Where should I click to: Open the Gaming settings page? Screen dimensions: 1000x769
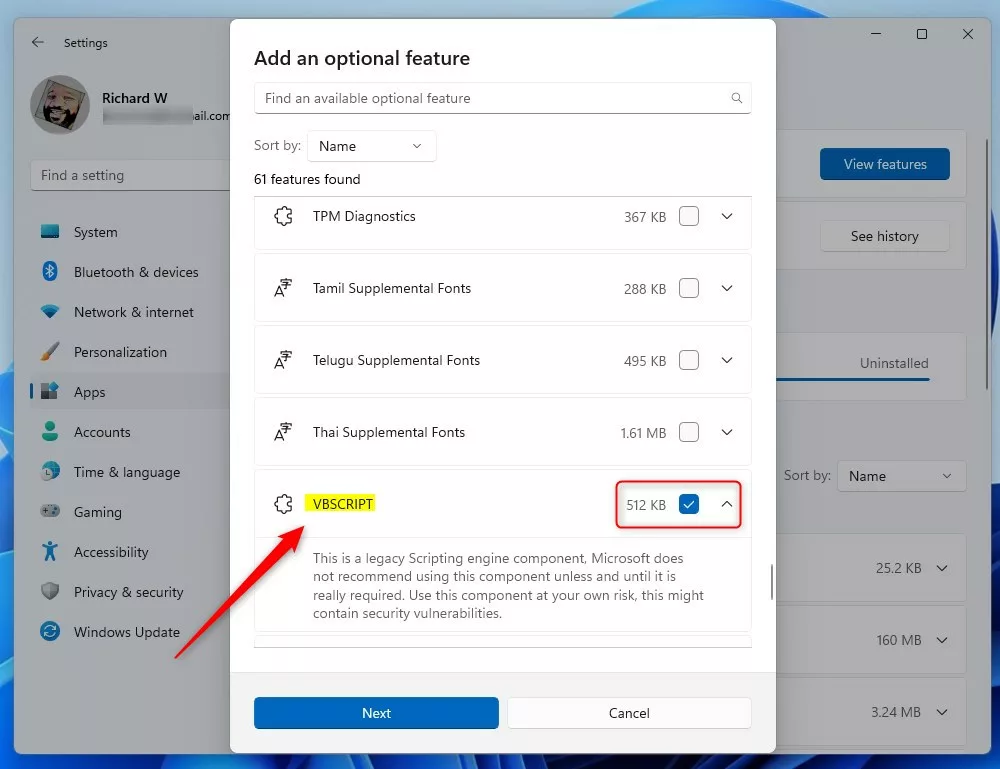pyautogui.click(x=130, y=512)
